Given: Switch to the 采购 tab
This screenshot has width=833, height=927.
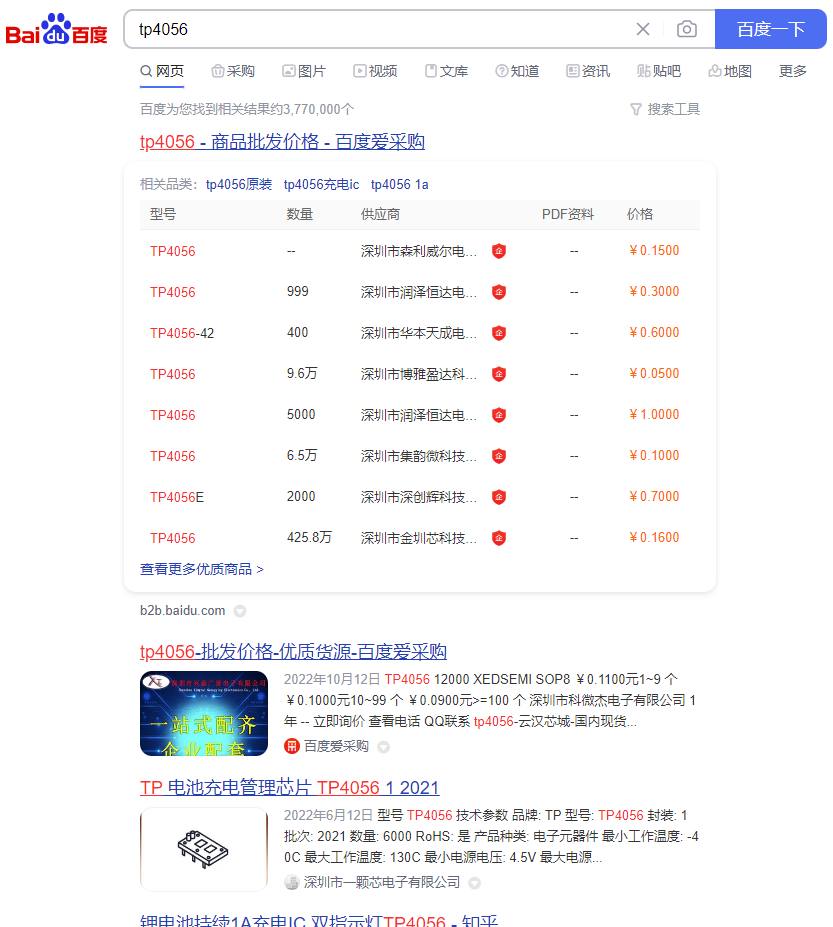Looking at the screenshot, I should click(233, 72).
